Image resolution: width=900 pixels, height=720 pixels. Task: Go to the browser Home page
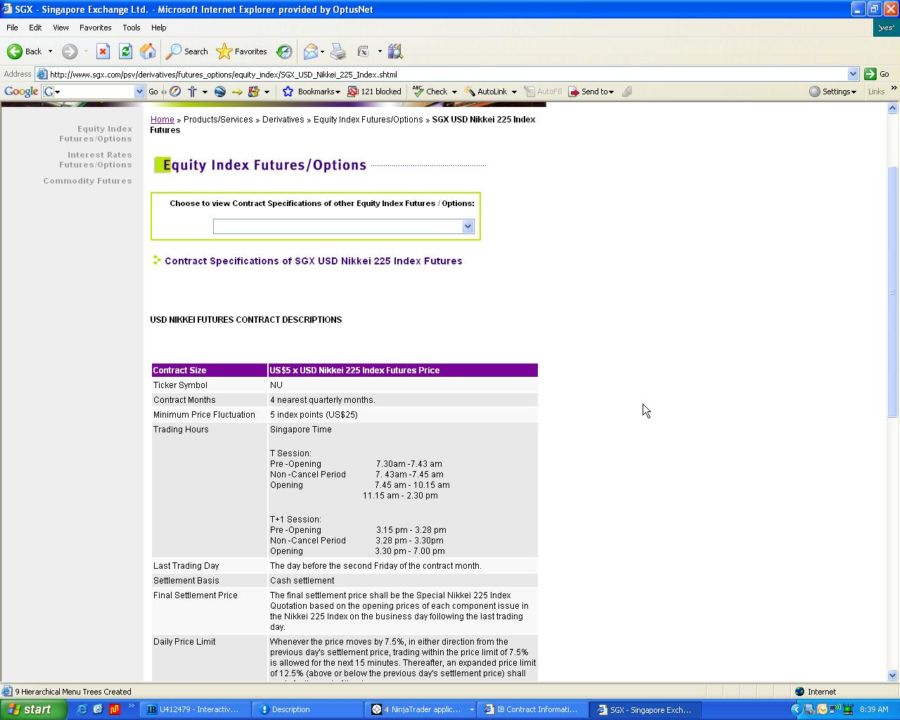click(x=148, y=52)
